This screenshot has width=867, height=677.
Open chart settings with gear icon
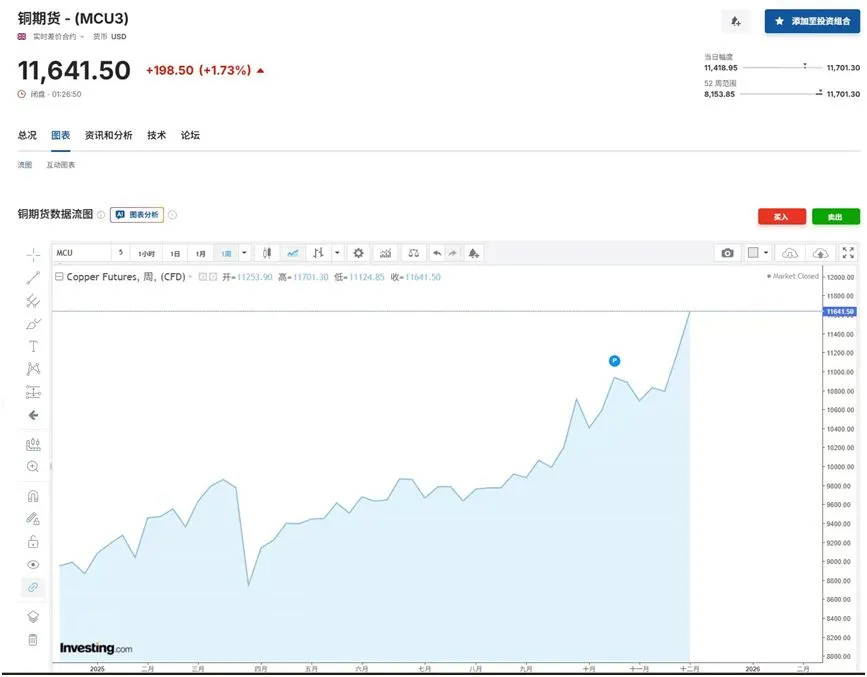[358, 253]
